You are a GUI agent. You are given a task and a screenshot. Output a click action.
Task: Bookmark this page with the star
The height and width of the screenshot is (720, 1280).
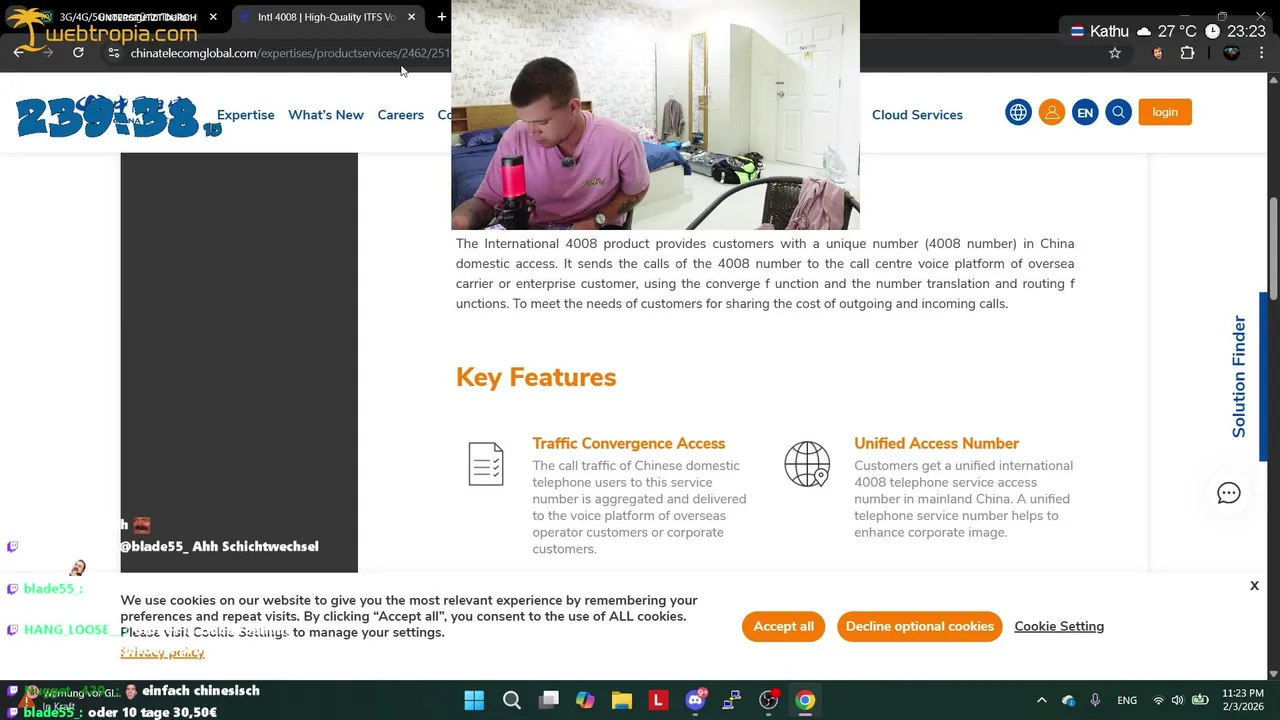click(1115, 53)
